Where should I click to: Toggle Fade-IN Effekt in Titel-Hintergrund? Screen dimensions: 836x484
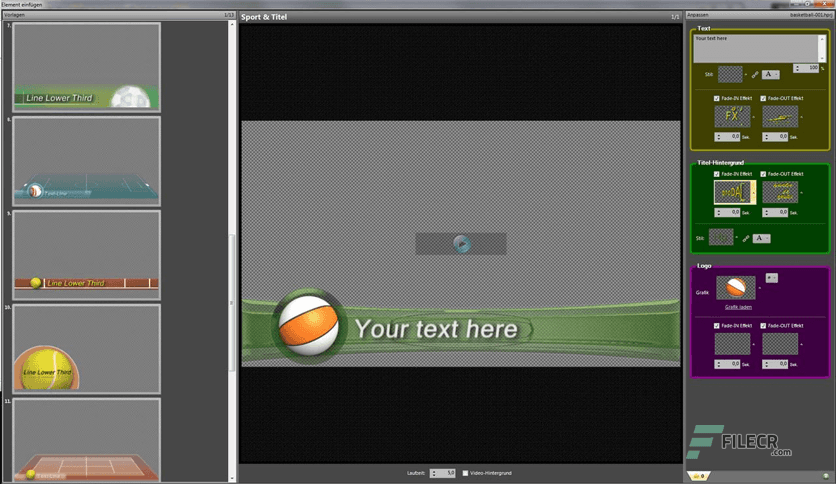coord(717,174)
